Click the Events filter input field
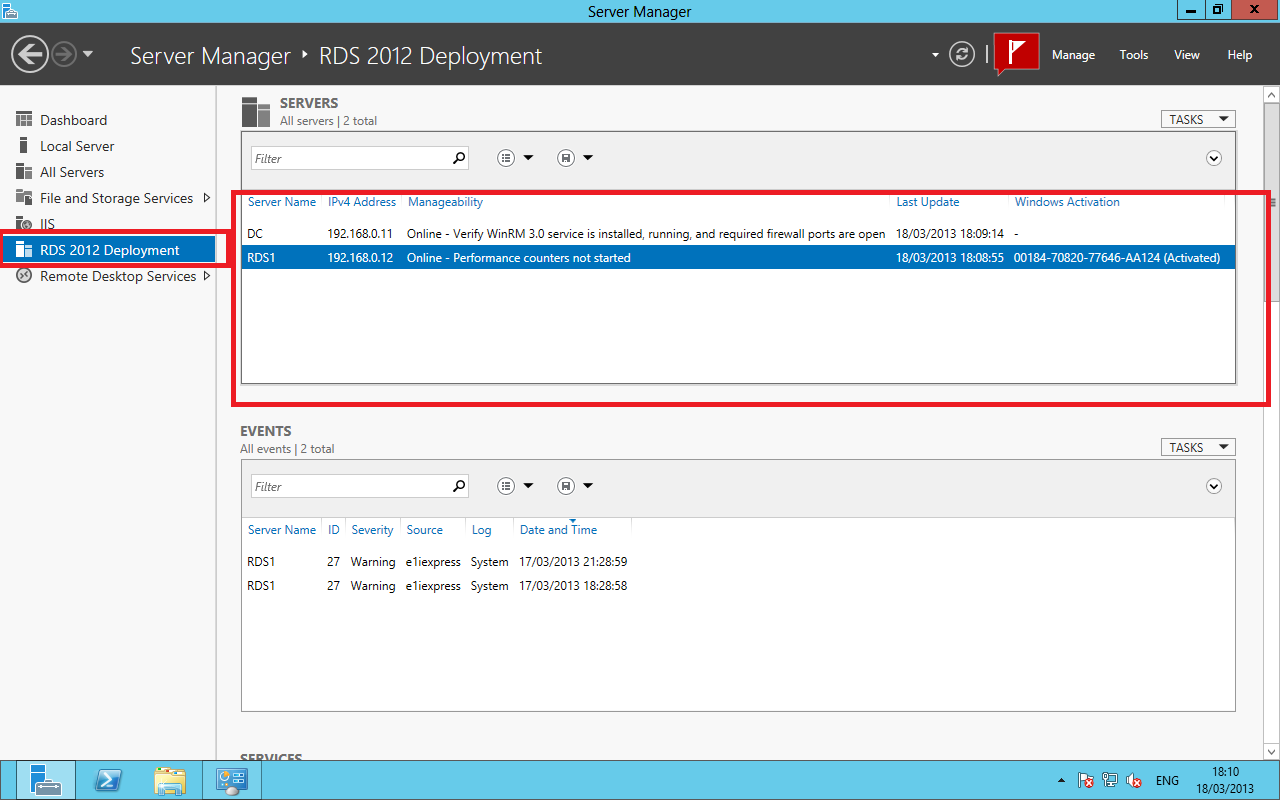 [350, 486]
